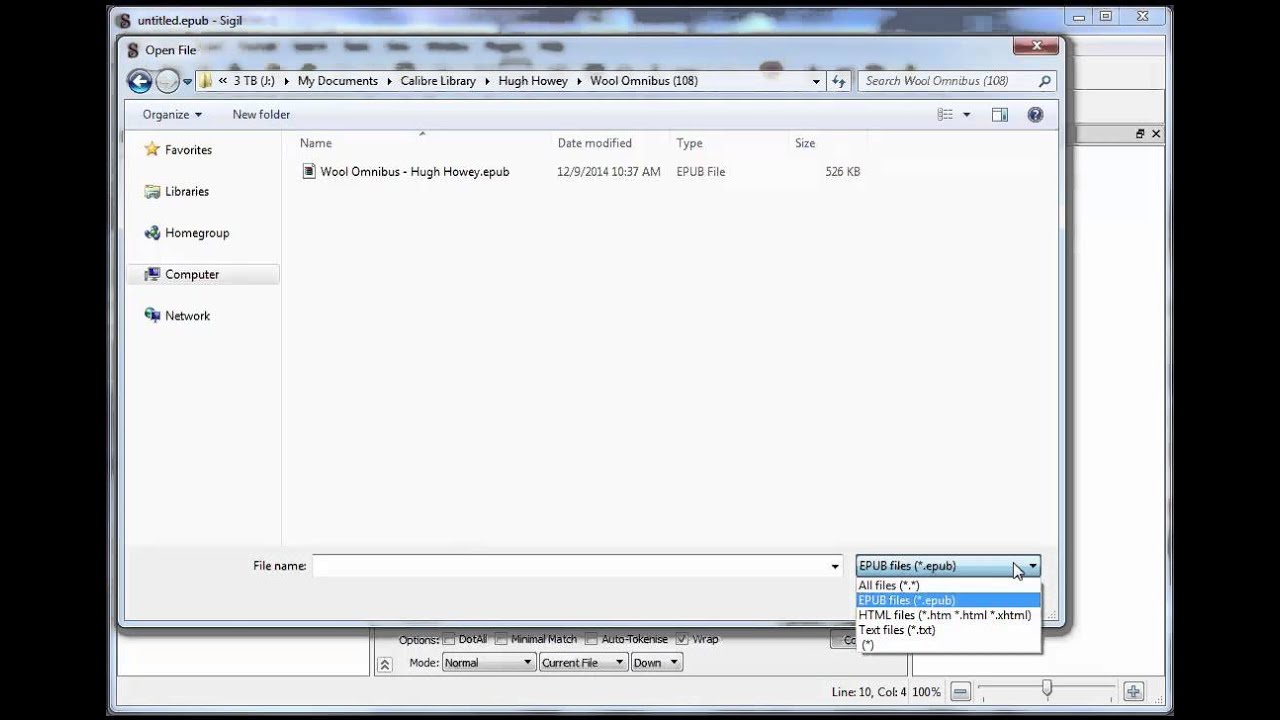This screenshot has height=720, width=1280.
Task: Click the greyed Forward navigation arrow
Action: pos(167,81)
